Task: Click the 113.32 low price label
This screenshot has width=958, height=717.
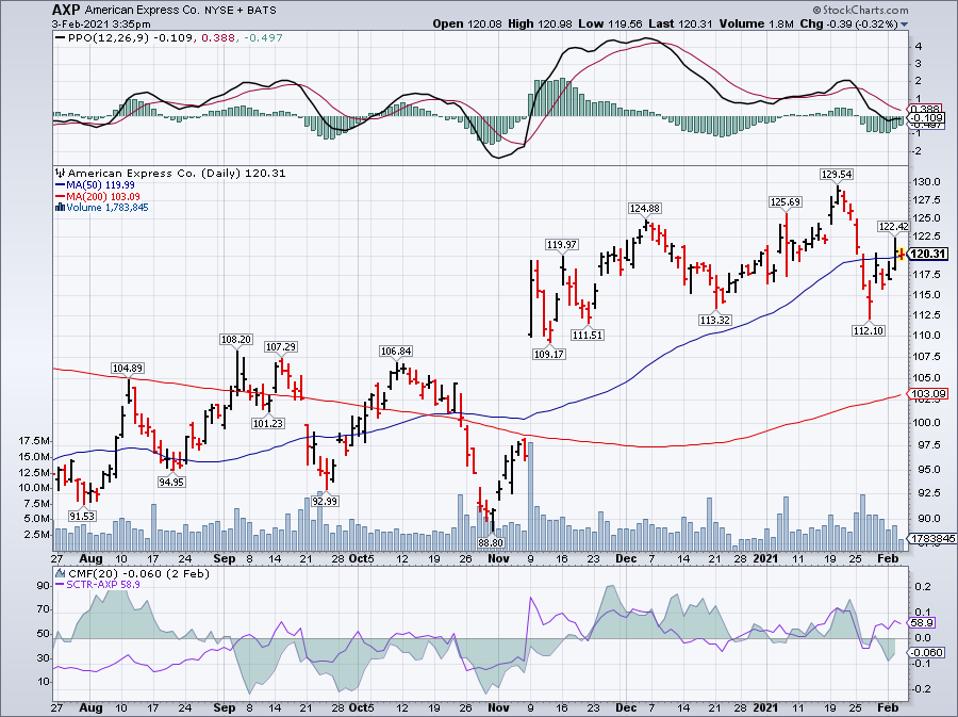Action: (715, 320)
